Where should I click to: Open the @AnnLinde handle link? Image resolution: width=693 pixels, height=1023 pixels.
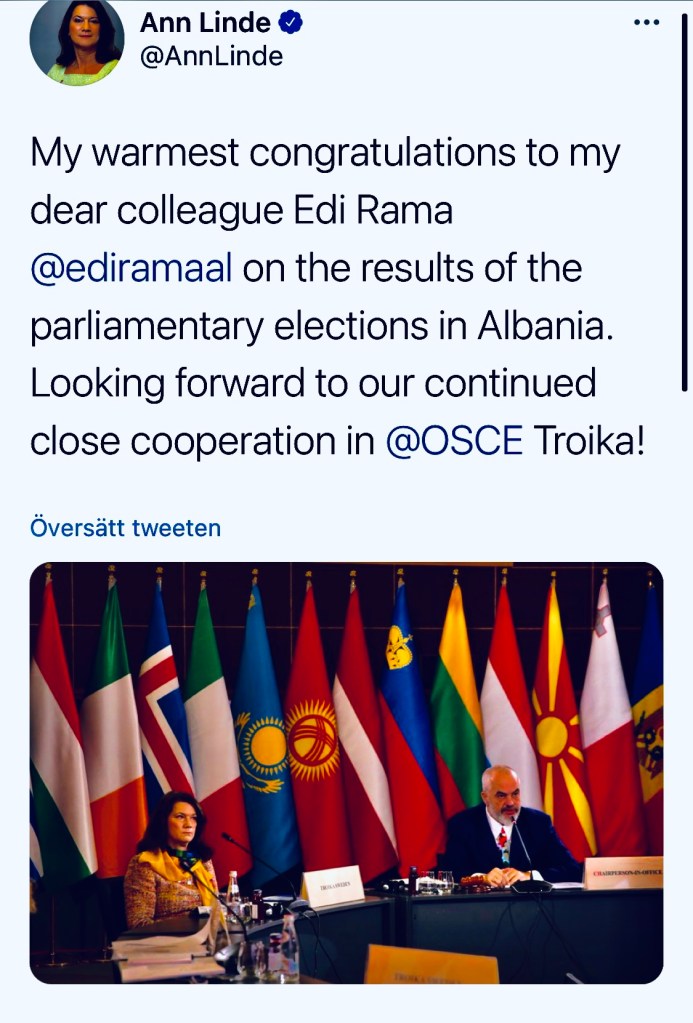(x=211, y=57)
